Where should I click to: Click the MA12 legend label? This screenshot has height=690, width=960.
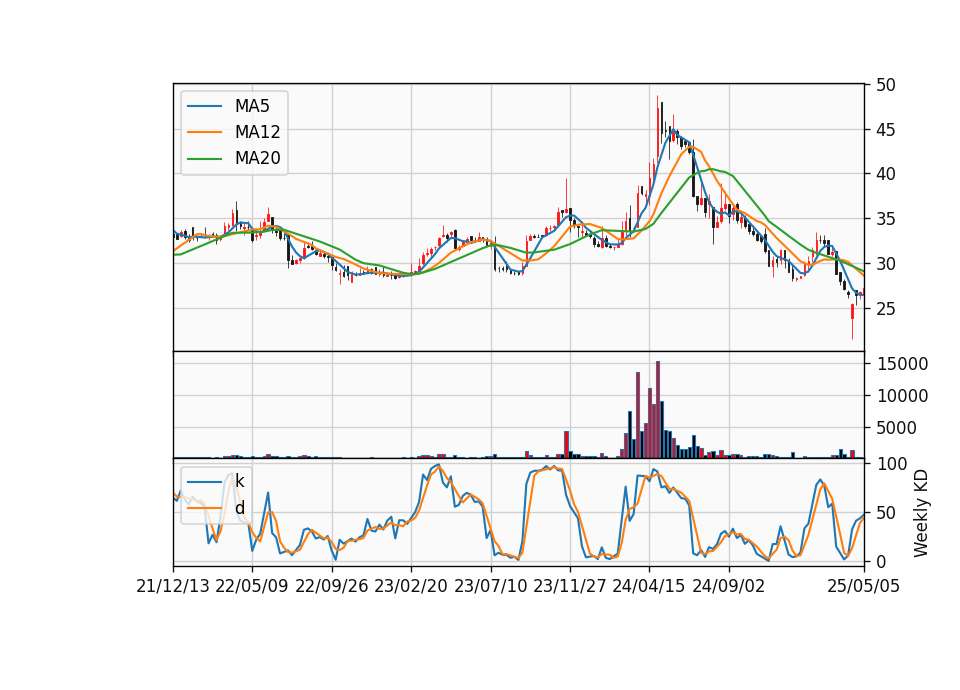coord(257,132)
